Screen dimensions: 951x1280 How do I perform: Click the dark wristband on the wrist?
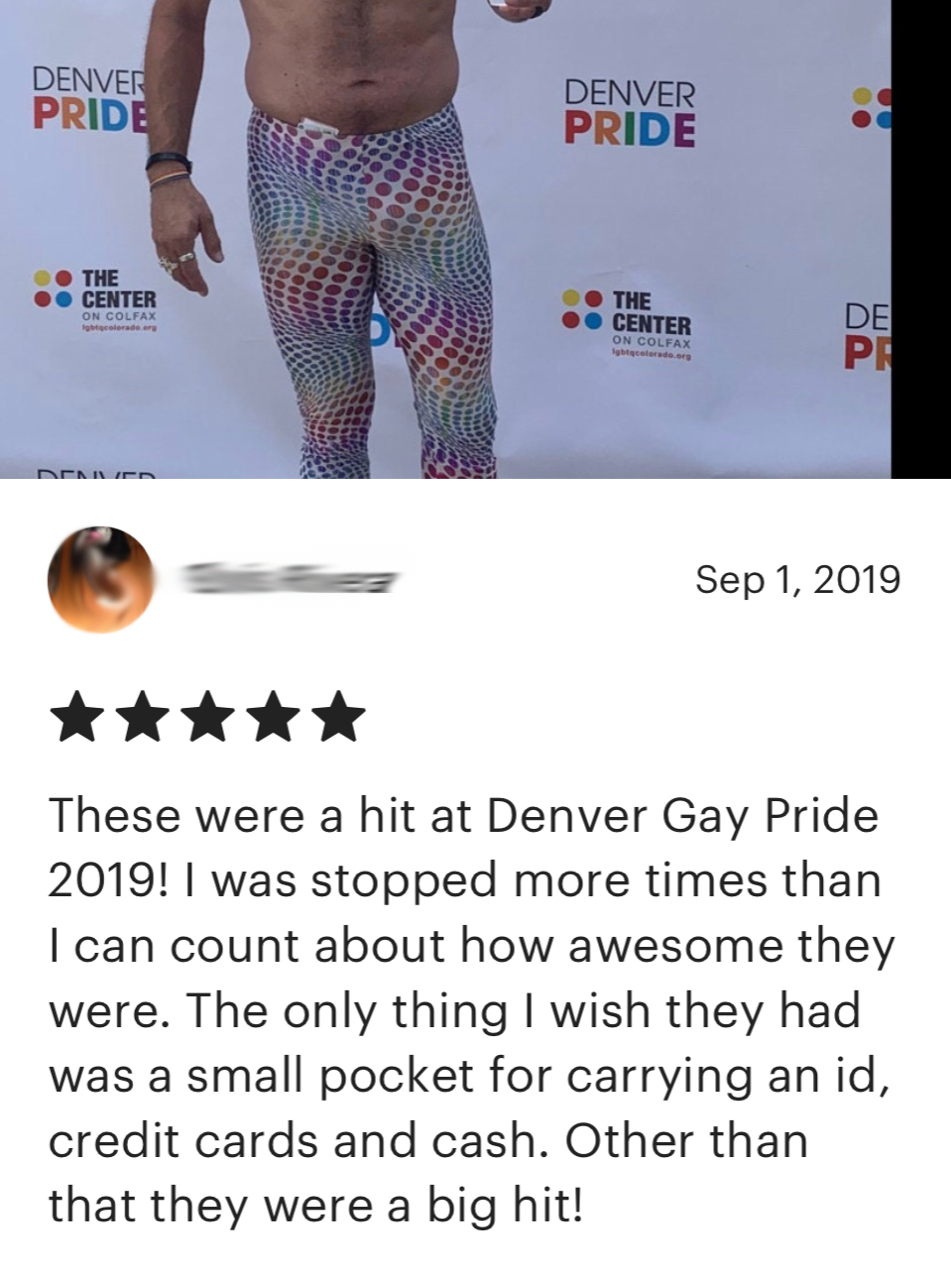[168, 161]
